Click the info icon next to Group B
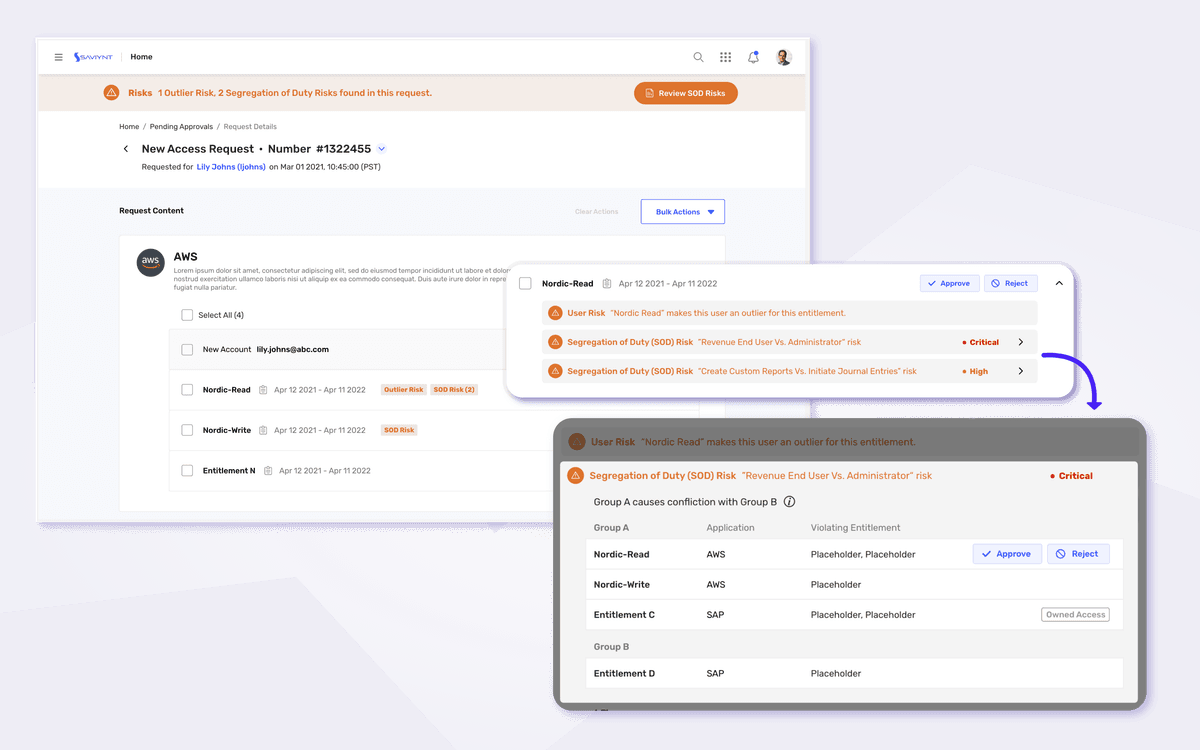This screenshot has width=1200, height=750. tap(789, 502)
